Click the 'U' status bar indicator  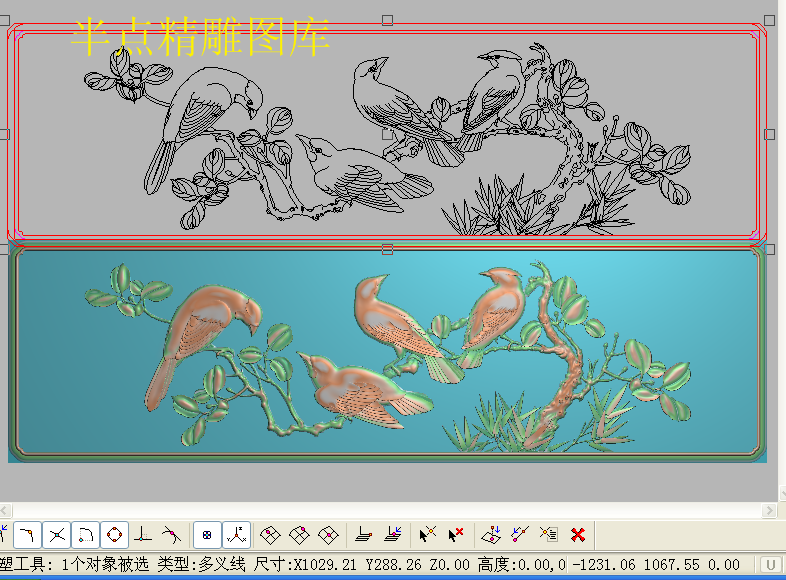coord(770,565)
